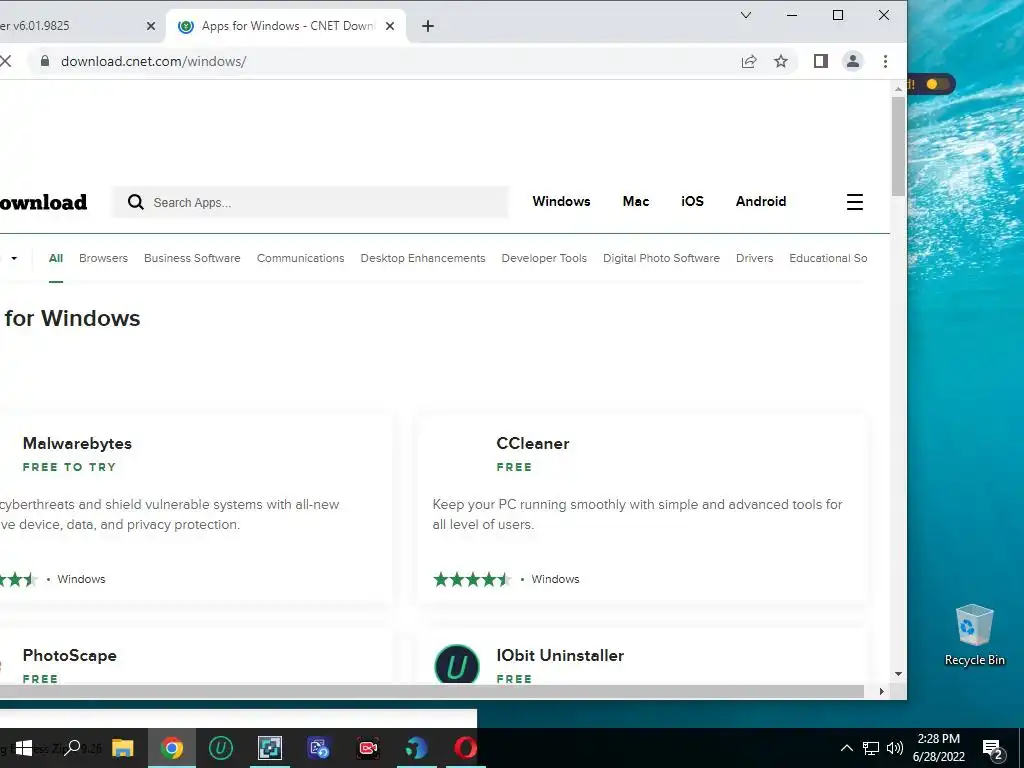Select the Browsers category
The image size is (1024, 768).
pos(103,258)
